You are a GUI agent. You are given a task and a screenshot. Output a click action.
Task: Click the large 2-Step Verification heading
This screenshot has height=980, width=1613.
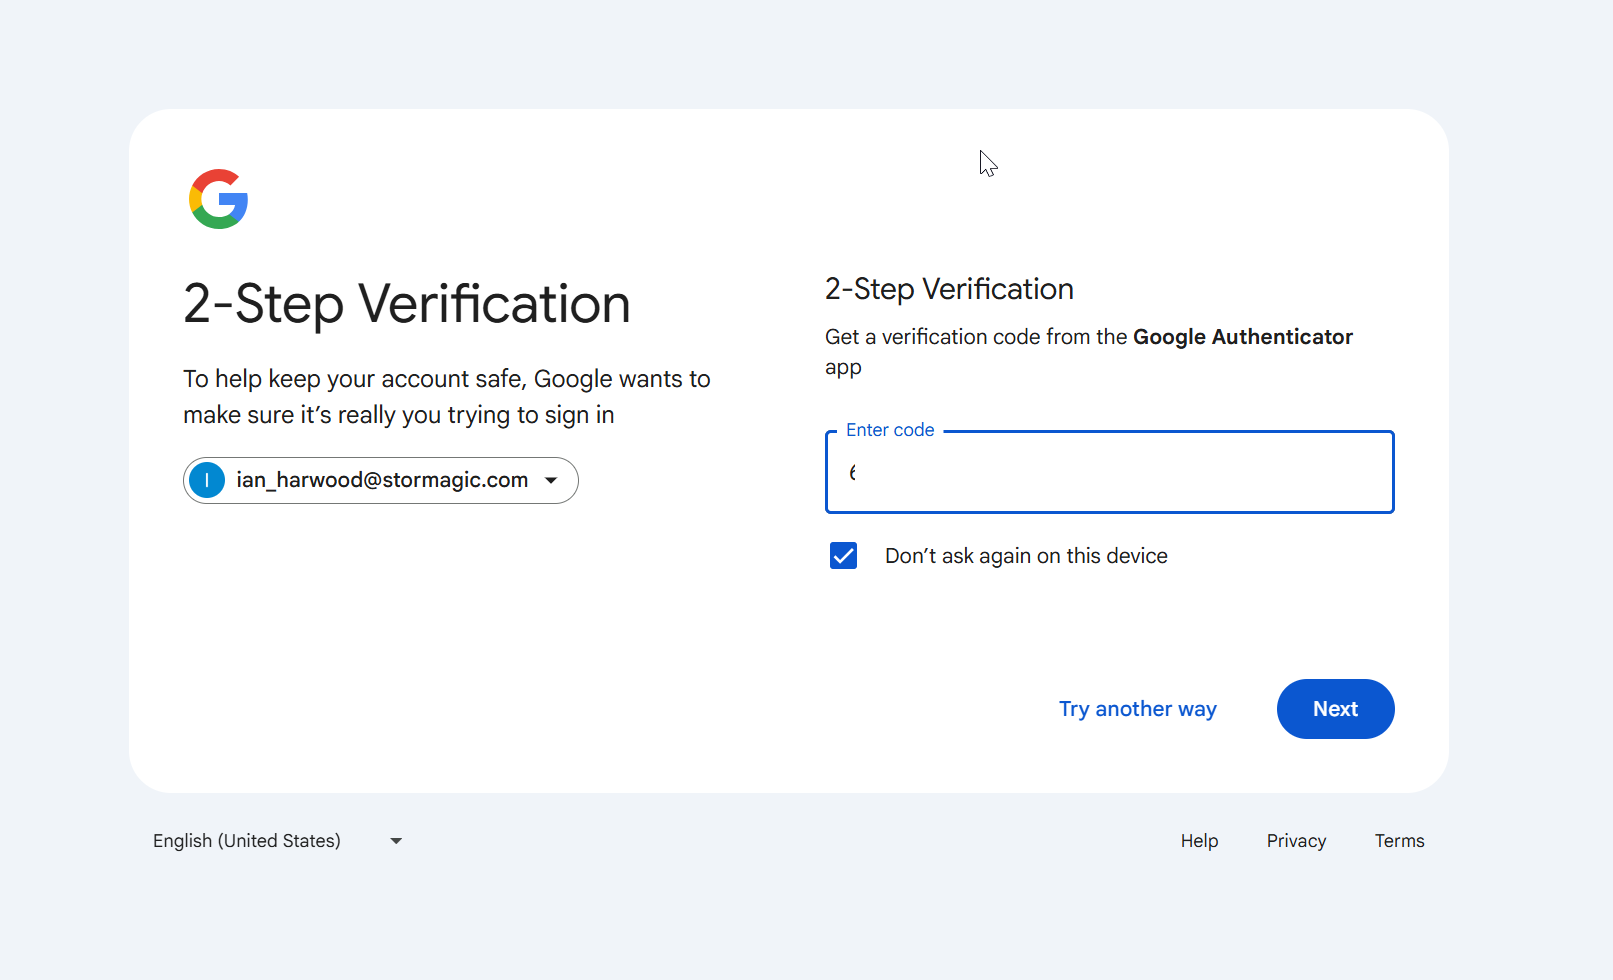coord(407,304)
